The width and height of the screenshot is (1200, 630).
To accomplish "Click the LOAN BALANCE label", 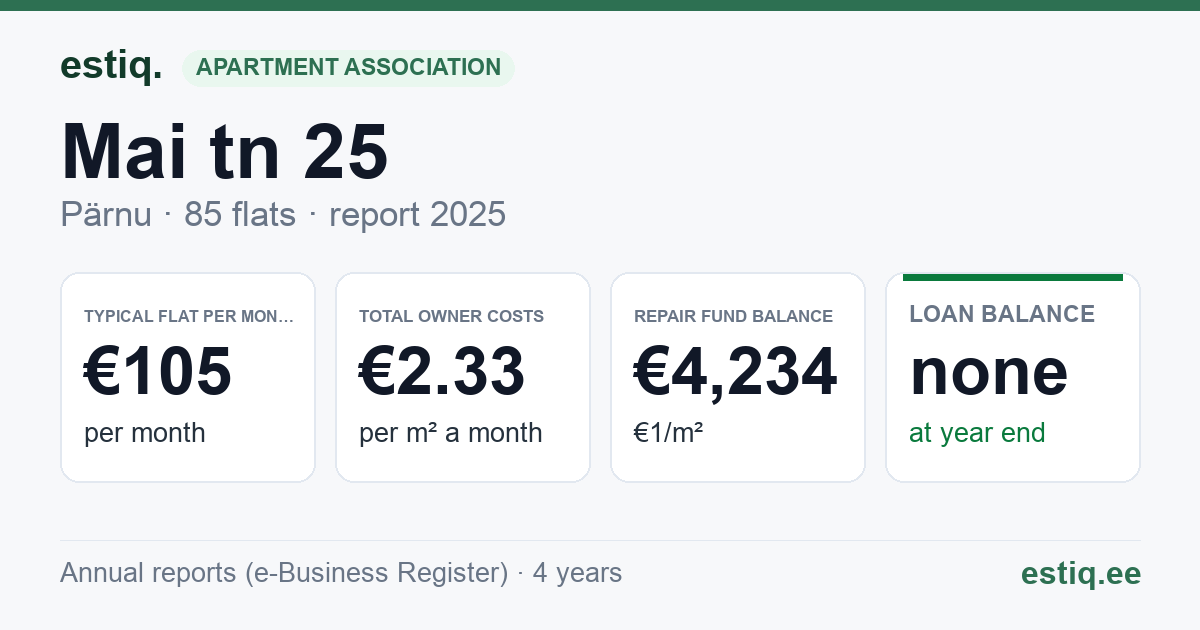I will (1002, 314).
